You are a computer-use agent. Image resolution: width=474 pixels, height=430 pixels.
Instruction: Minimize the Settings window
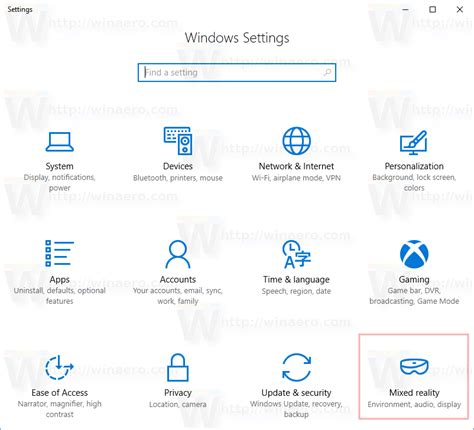[x=406, y=10]
